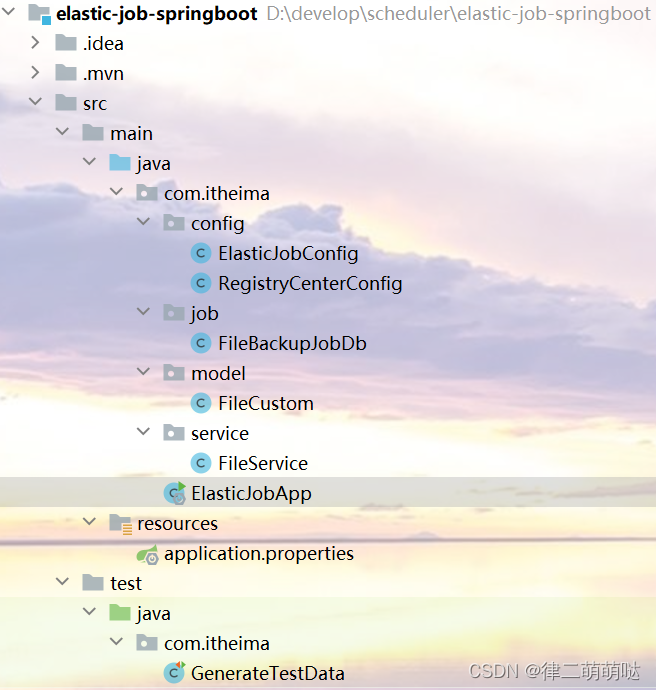Click the resources root folder icon

(121, 524)
